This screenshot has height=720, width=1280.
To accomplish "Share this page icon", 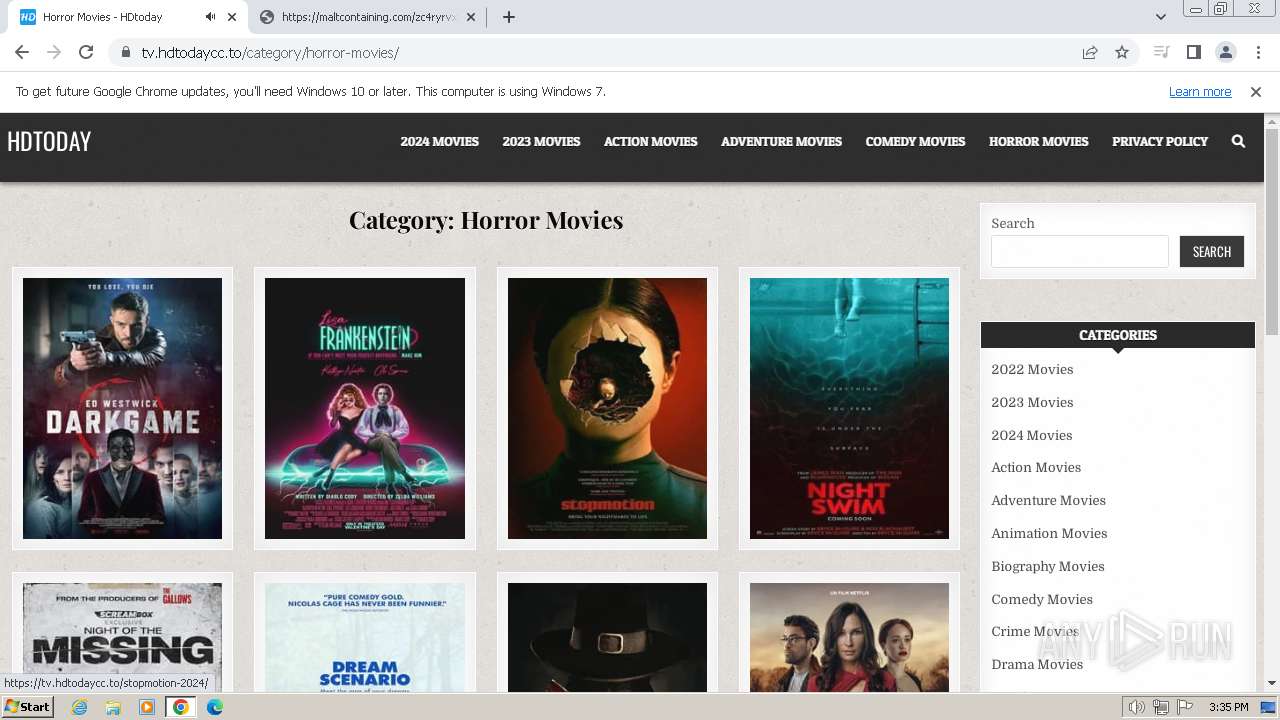I will click(1090, 53).
